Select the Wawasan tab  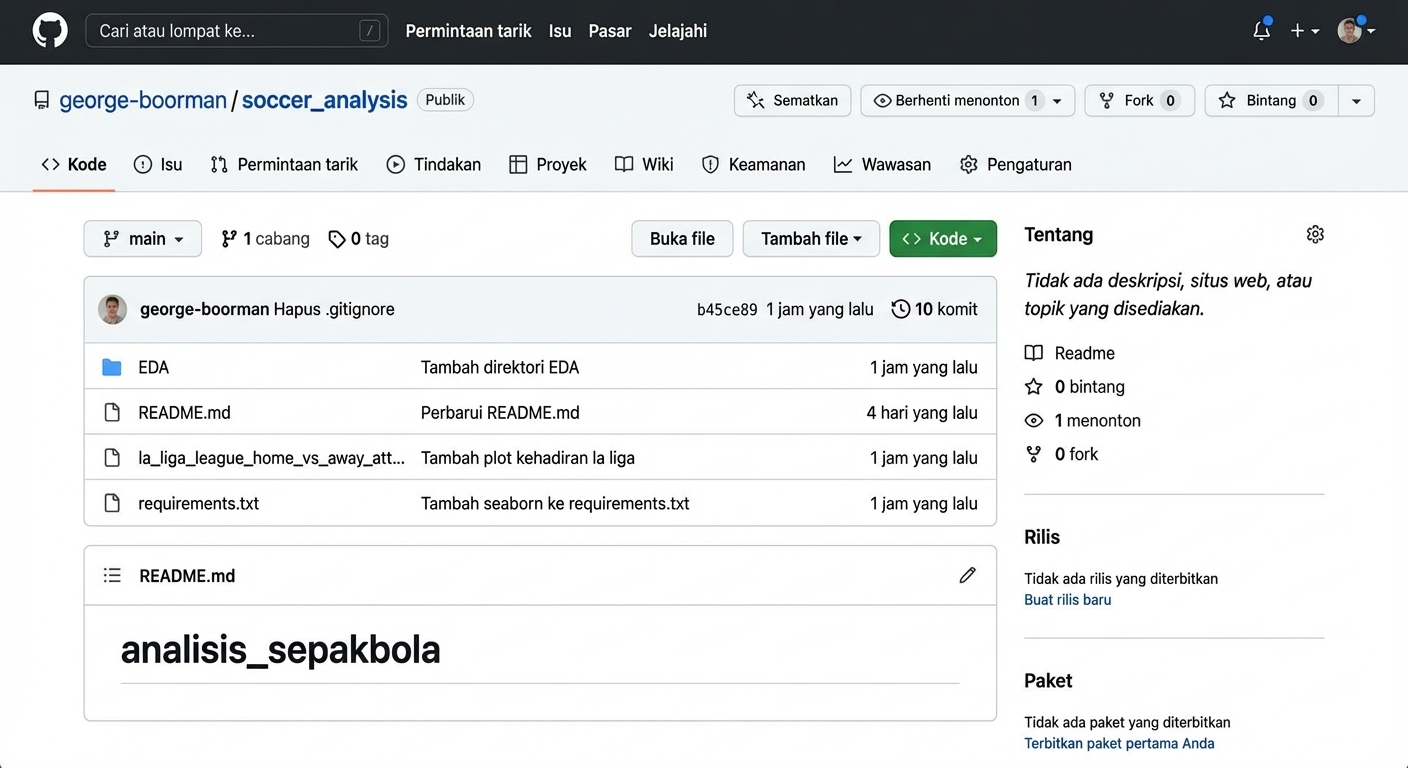[x=883, y=164]
